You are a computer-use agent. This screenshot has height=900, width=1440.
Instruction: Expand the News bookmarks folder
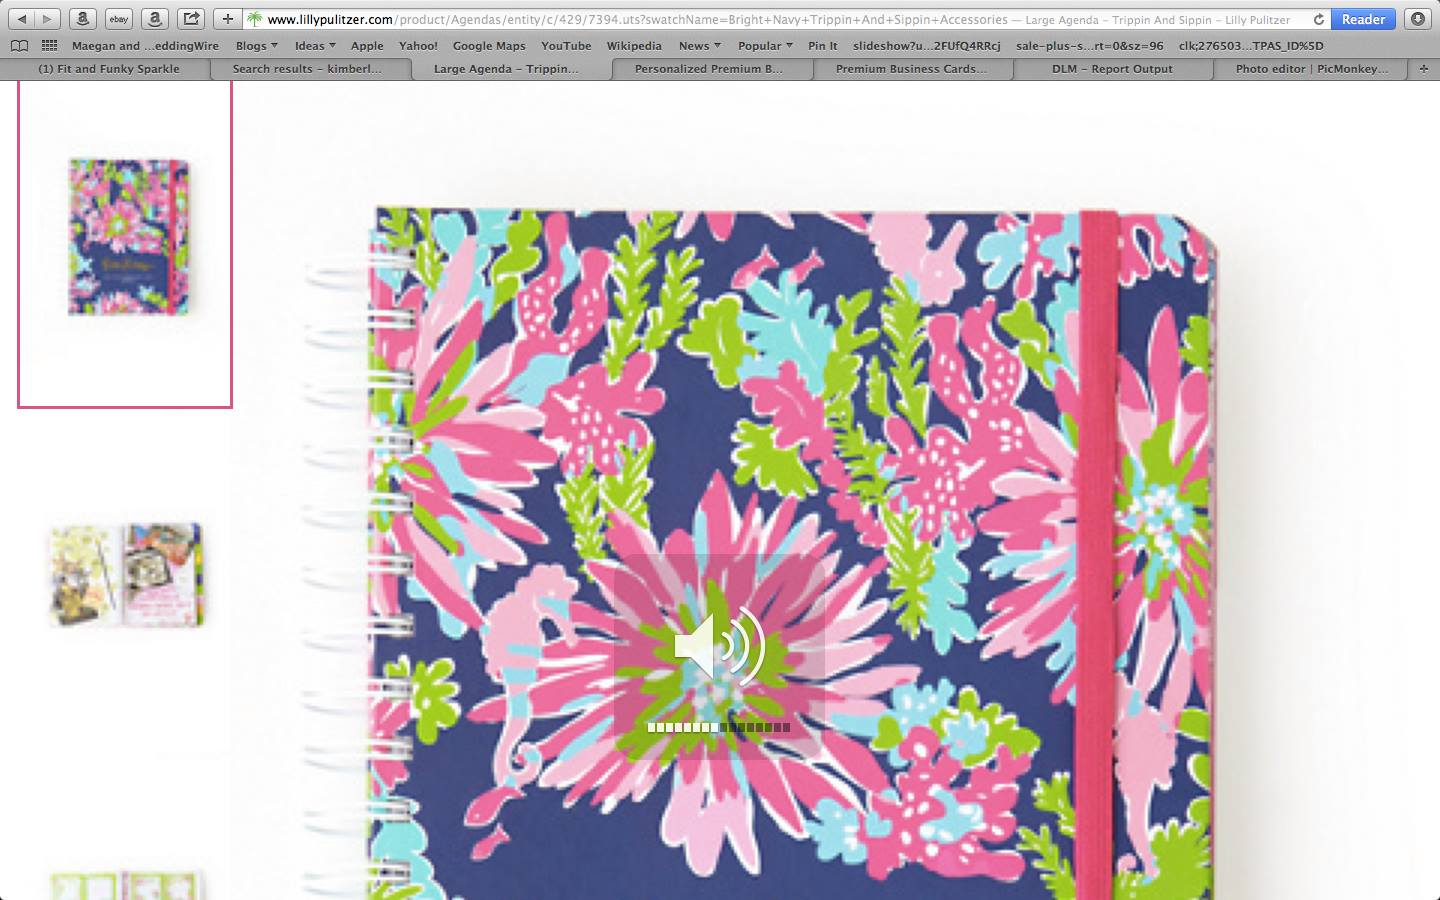(x=699, y=46)
